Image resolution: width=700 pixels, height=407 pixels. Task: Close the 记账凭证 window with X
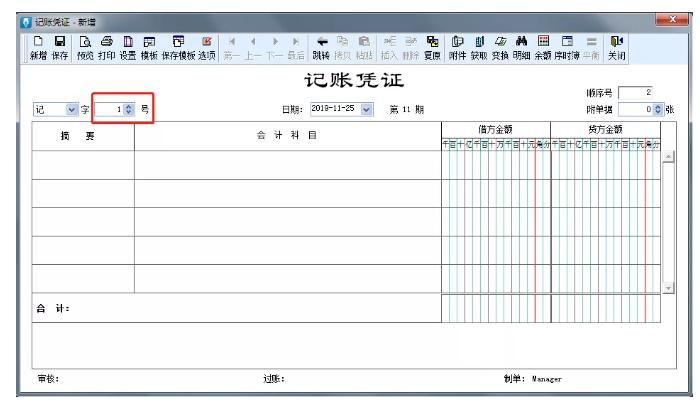coord(672,19)
